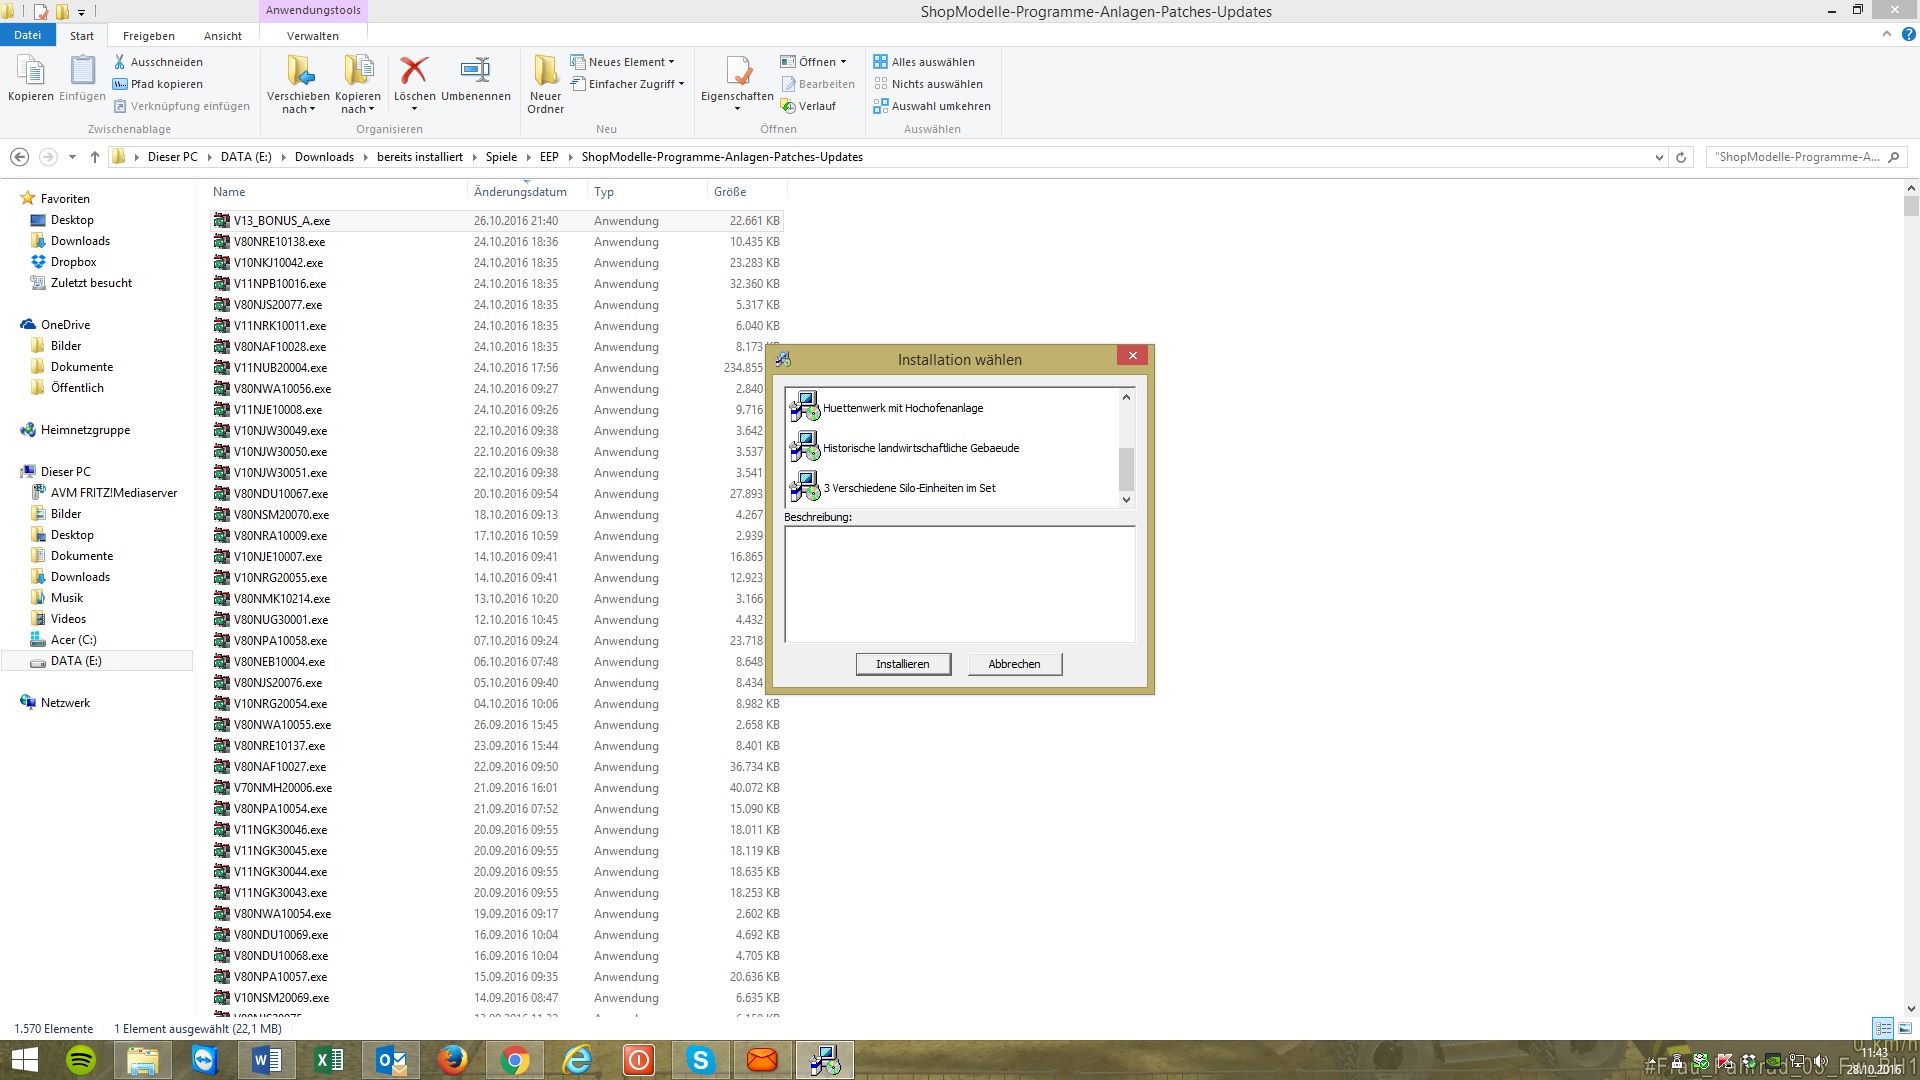
Task: Open Spotify from the taskbar
Action: 81,1060
